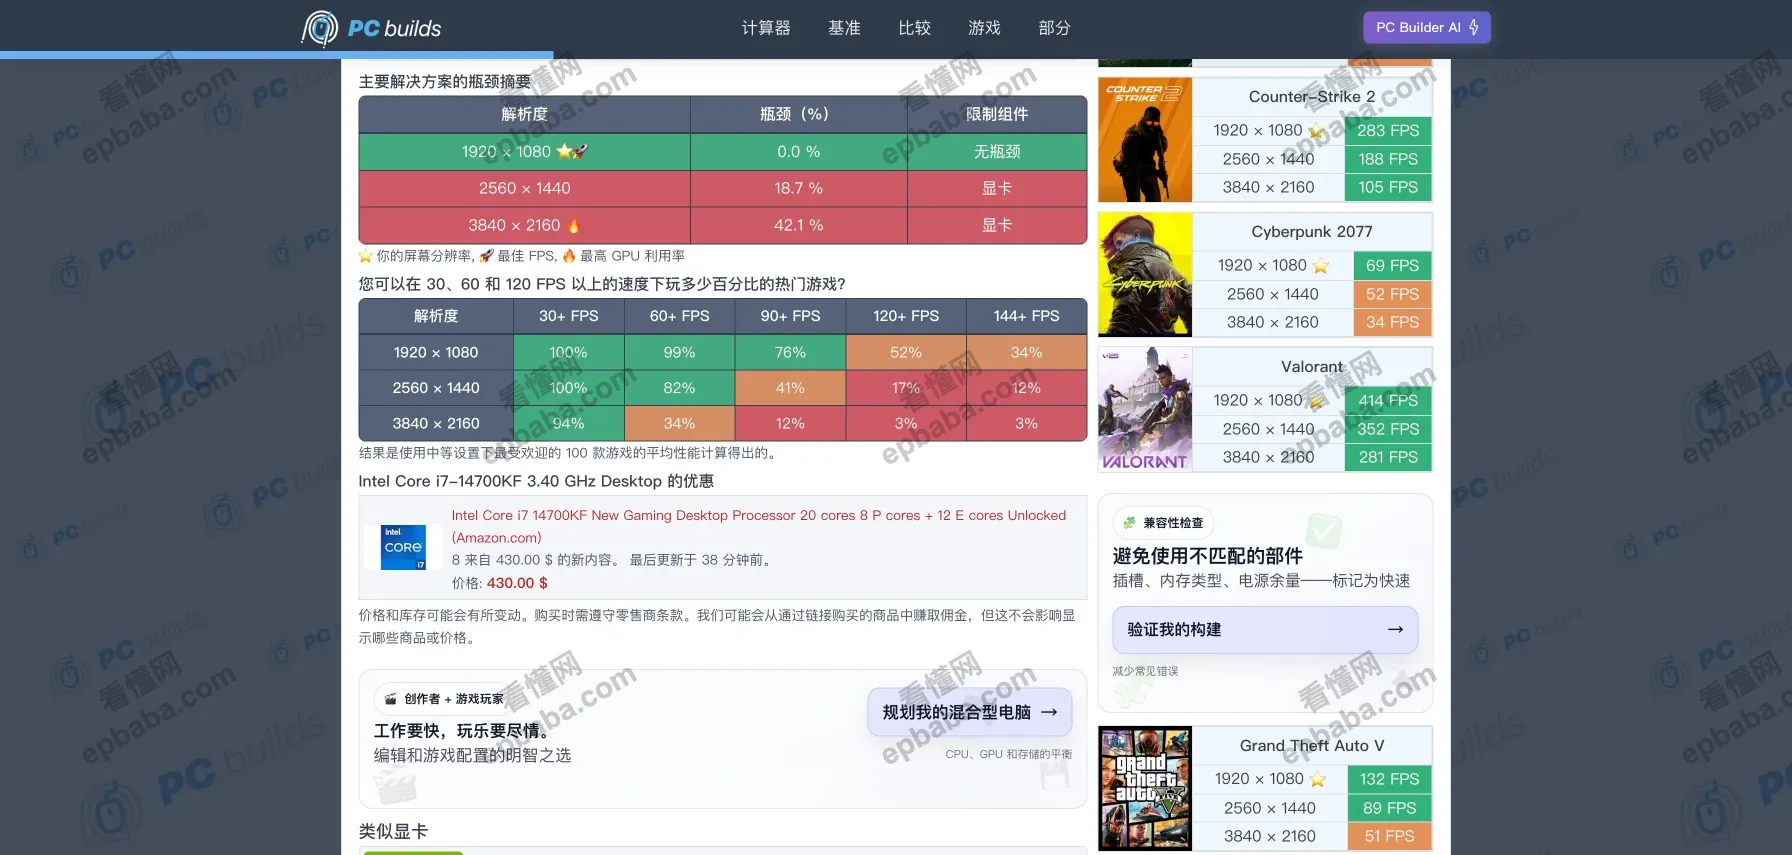Image resolution: width=1792 pixels, height=855 pixels.
Task: Click the 无瓶颈 limiting component cell
Action: (x=997, y=151)
